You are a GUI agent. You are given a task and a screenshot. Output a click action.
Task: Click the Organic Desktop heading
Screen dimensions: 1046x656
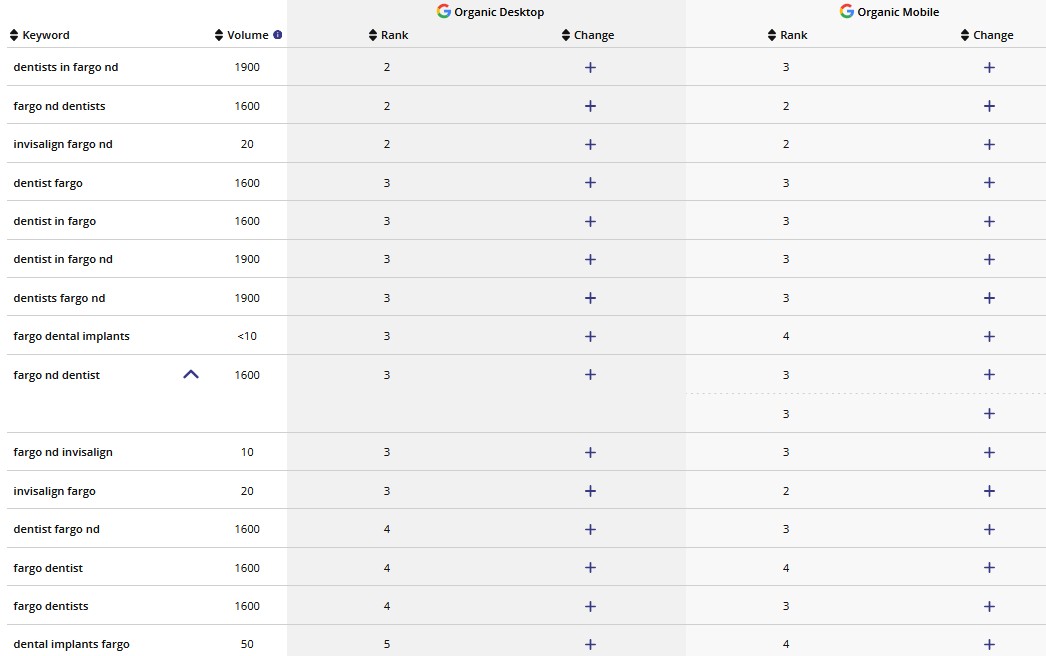[x=490, y=12]
